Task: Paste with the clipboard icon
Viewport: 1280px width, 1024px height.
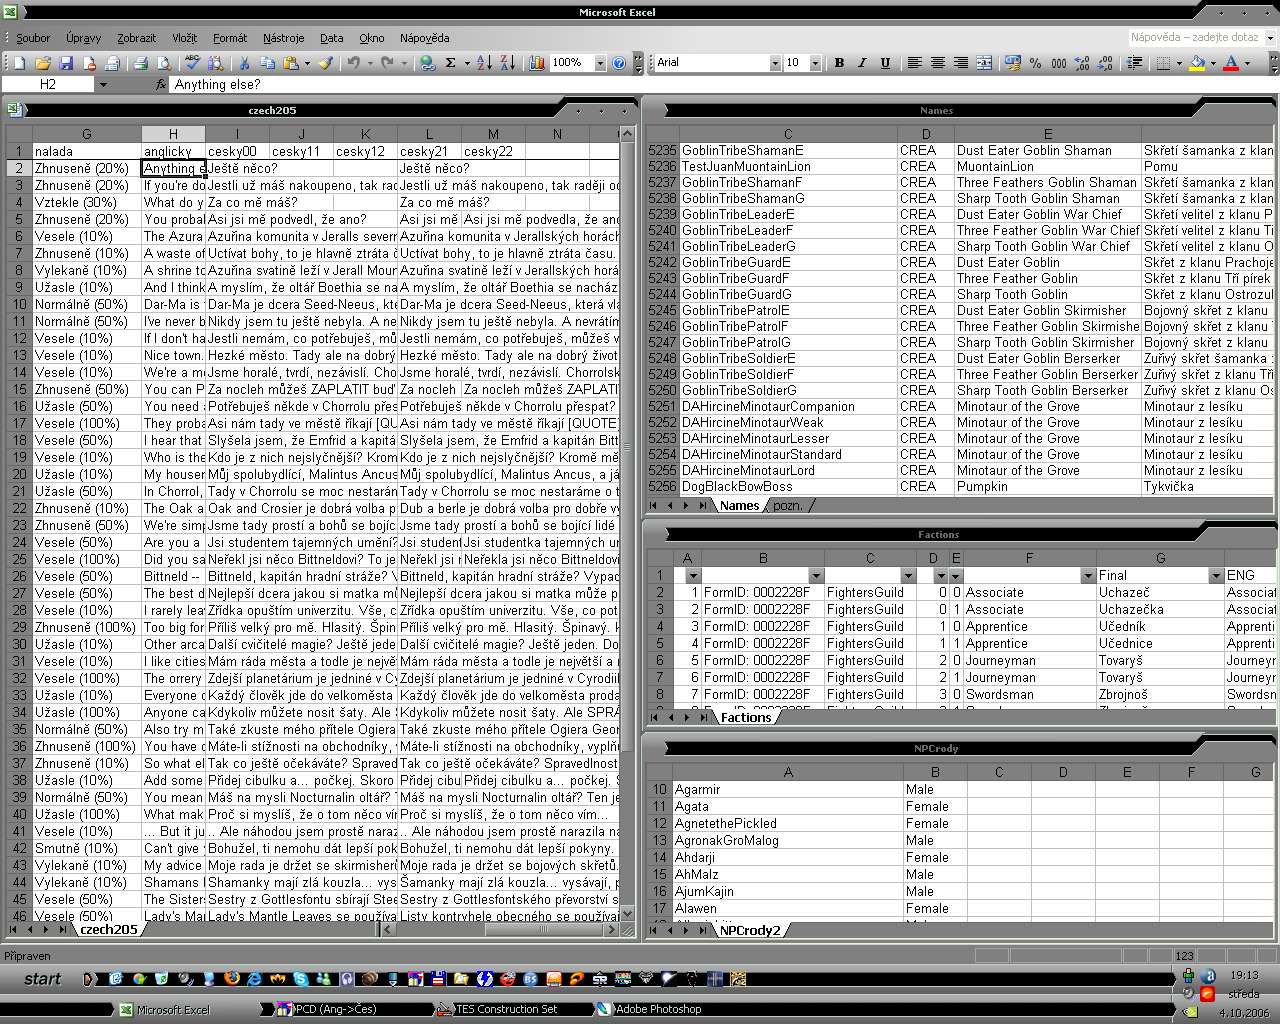Action: (x=290, y=63)
